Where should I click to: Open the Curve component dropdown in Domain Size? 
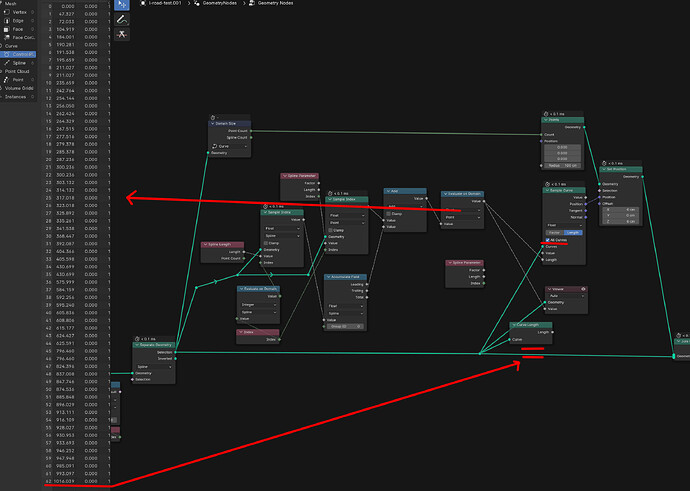tap(229, 146)
